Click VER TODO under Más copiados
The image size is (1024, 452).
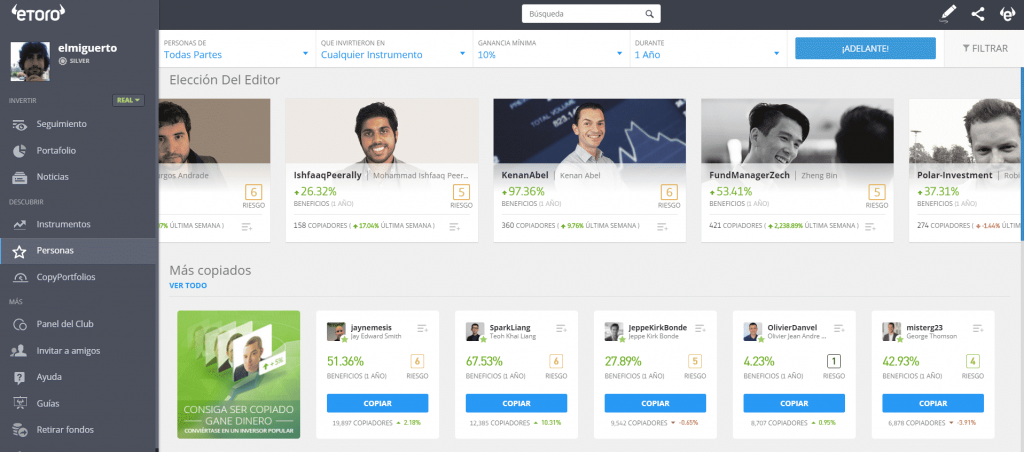[188, 285]
